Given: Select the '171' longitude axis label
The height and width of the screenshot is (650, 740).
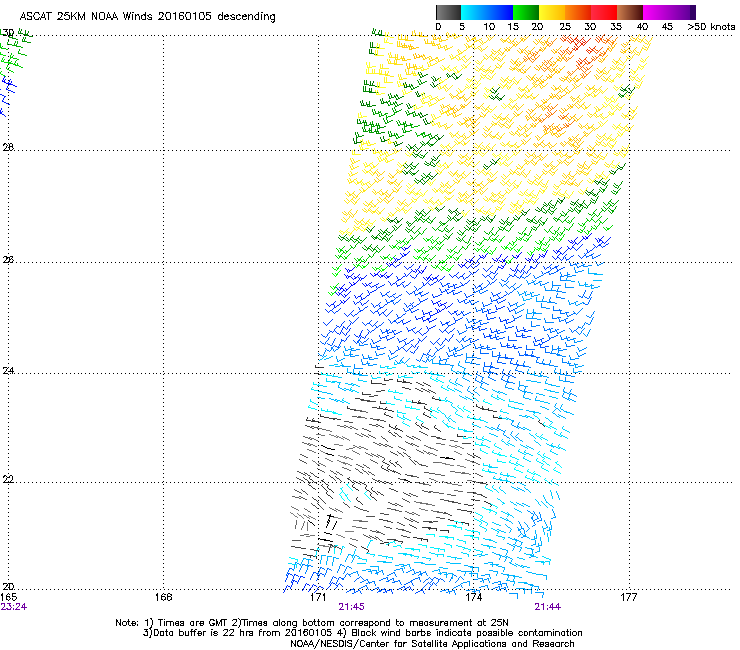Looking at the screenshot, I should click(318, 597).
